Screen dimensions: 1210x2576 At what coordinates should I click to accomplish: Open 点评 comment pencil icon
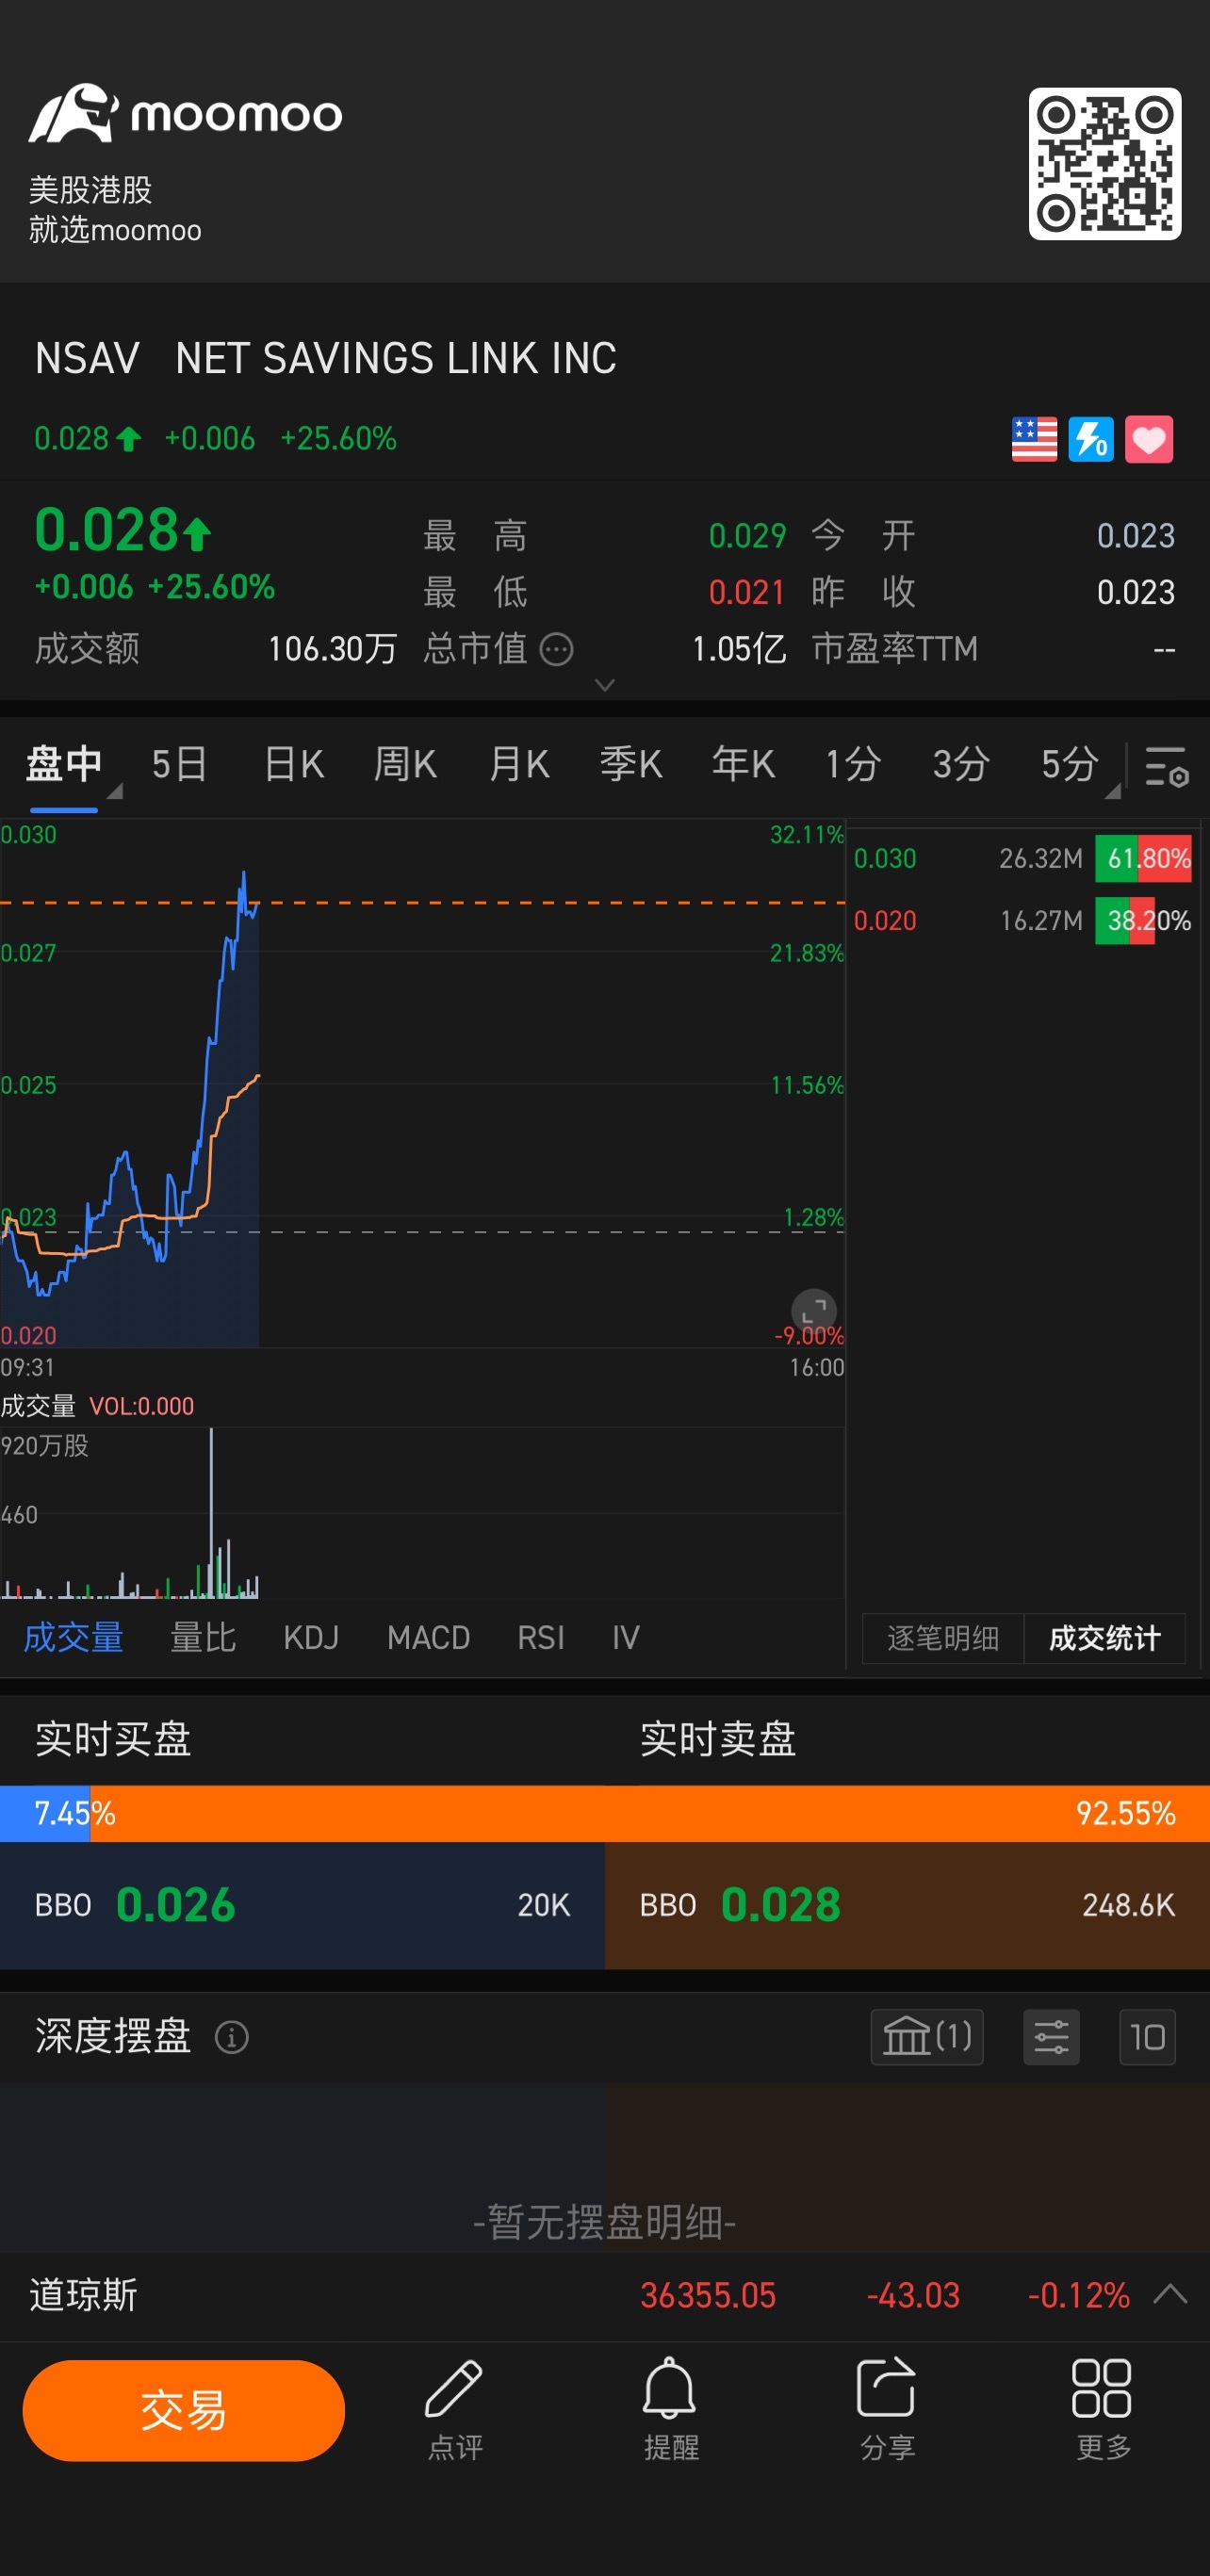pyautogui.click(x=455, y=2411)
